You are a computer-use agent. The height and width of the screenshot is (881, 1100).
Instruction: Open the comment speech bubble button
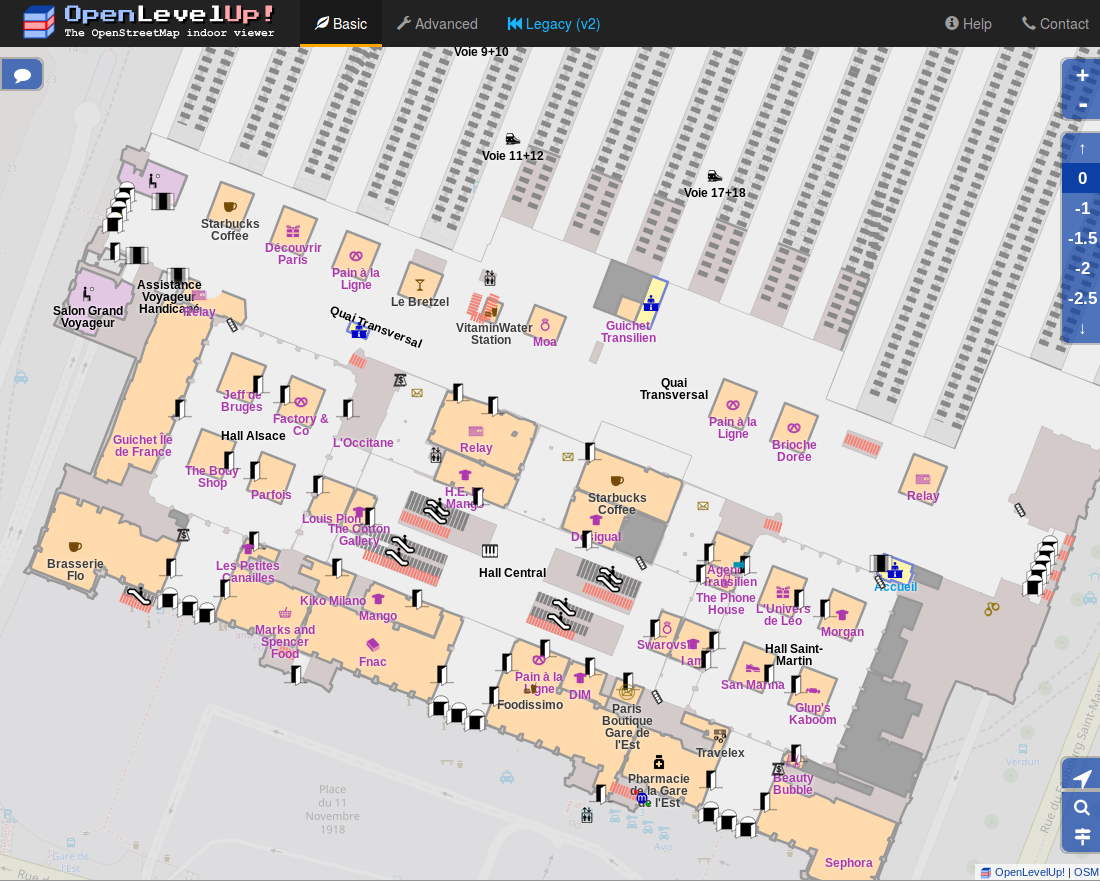pos(22,74)
